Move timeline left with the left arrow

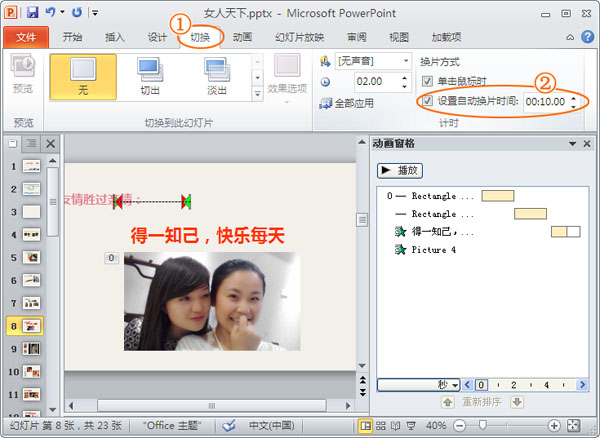point(467,385)
